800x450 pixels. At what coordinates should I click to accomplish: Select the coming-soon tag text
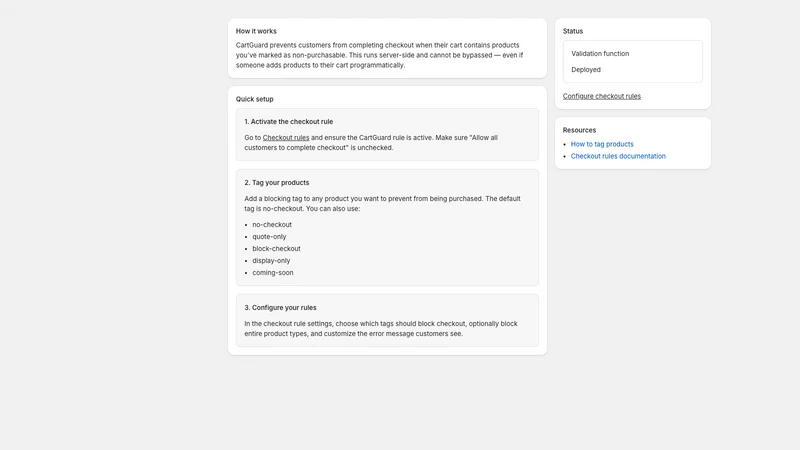pos(272,272)
